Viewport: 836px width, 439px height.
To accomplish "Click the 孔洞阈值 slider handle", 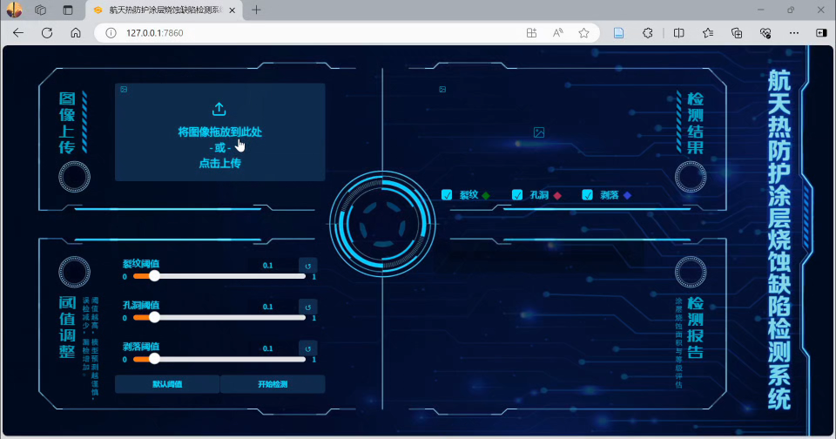I will (154, 317).
